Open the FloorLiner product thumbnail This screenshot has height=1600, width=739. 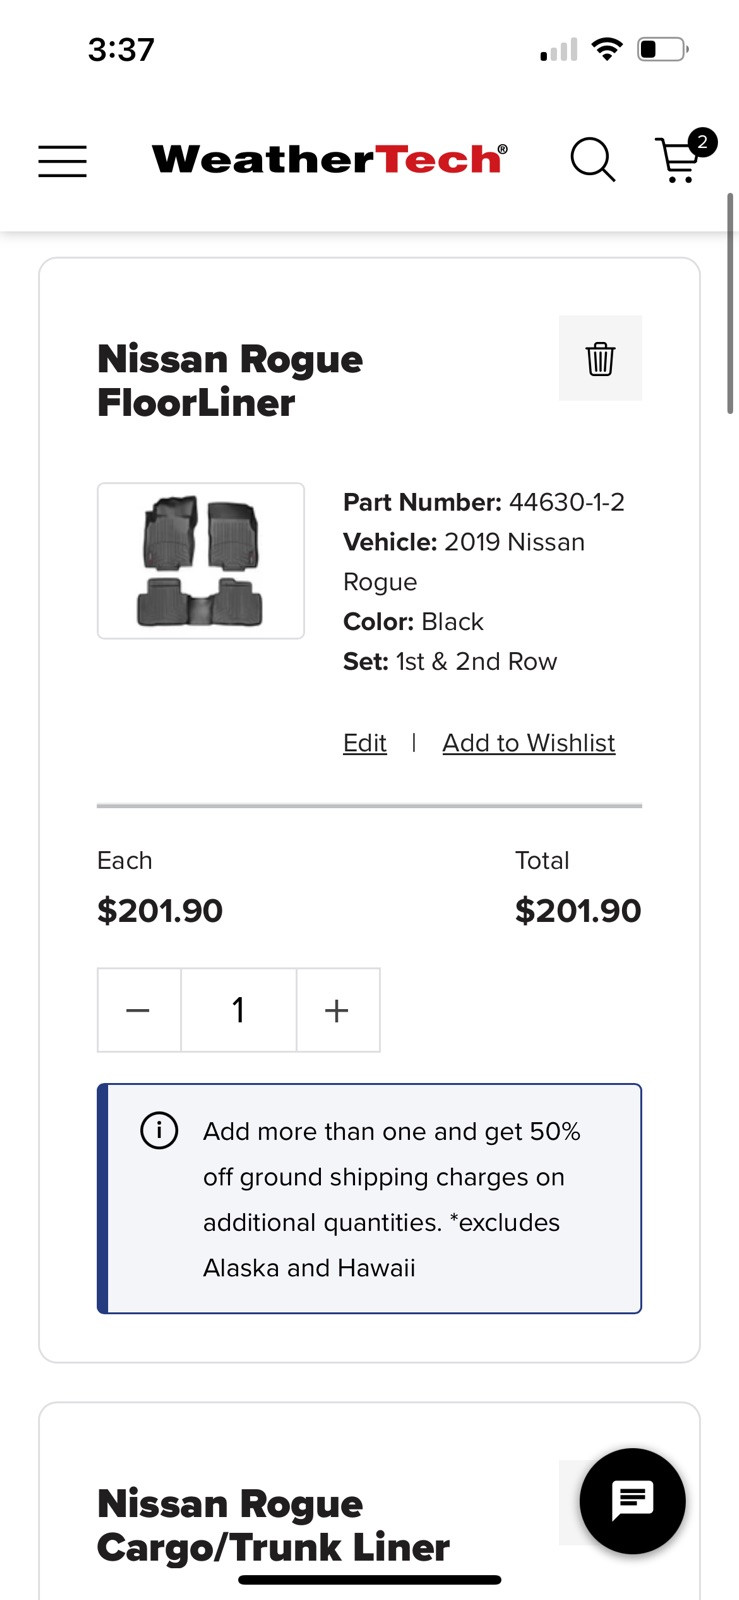(x=201, y=561)
